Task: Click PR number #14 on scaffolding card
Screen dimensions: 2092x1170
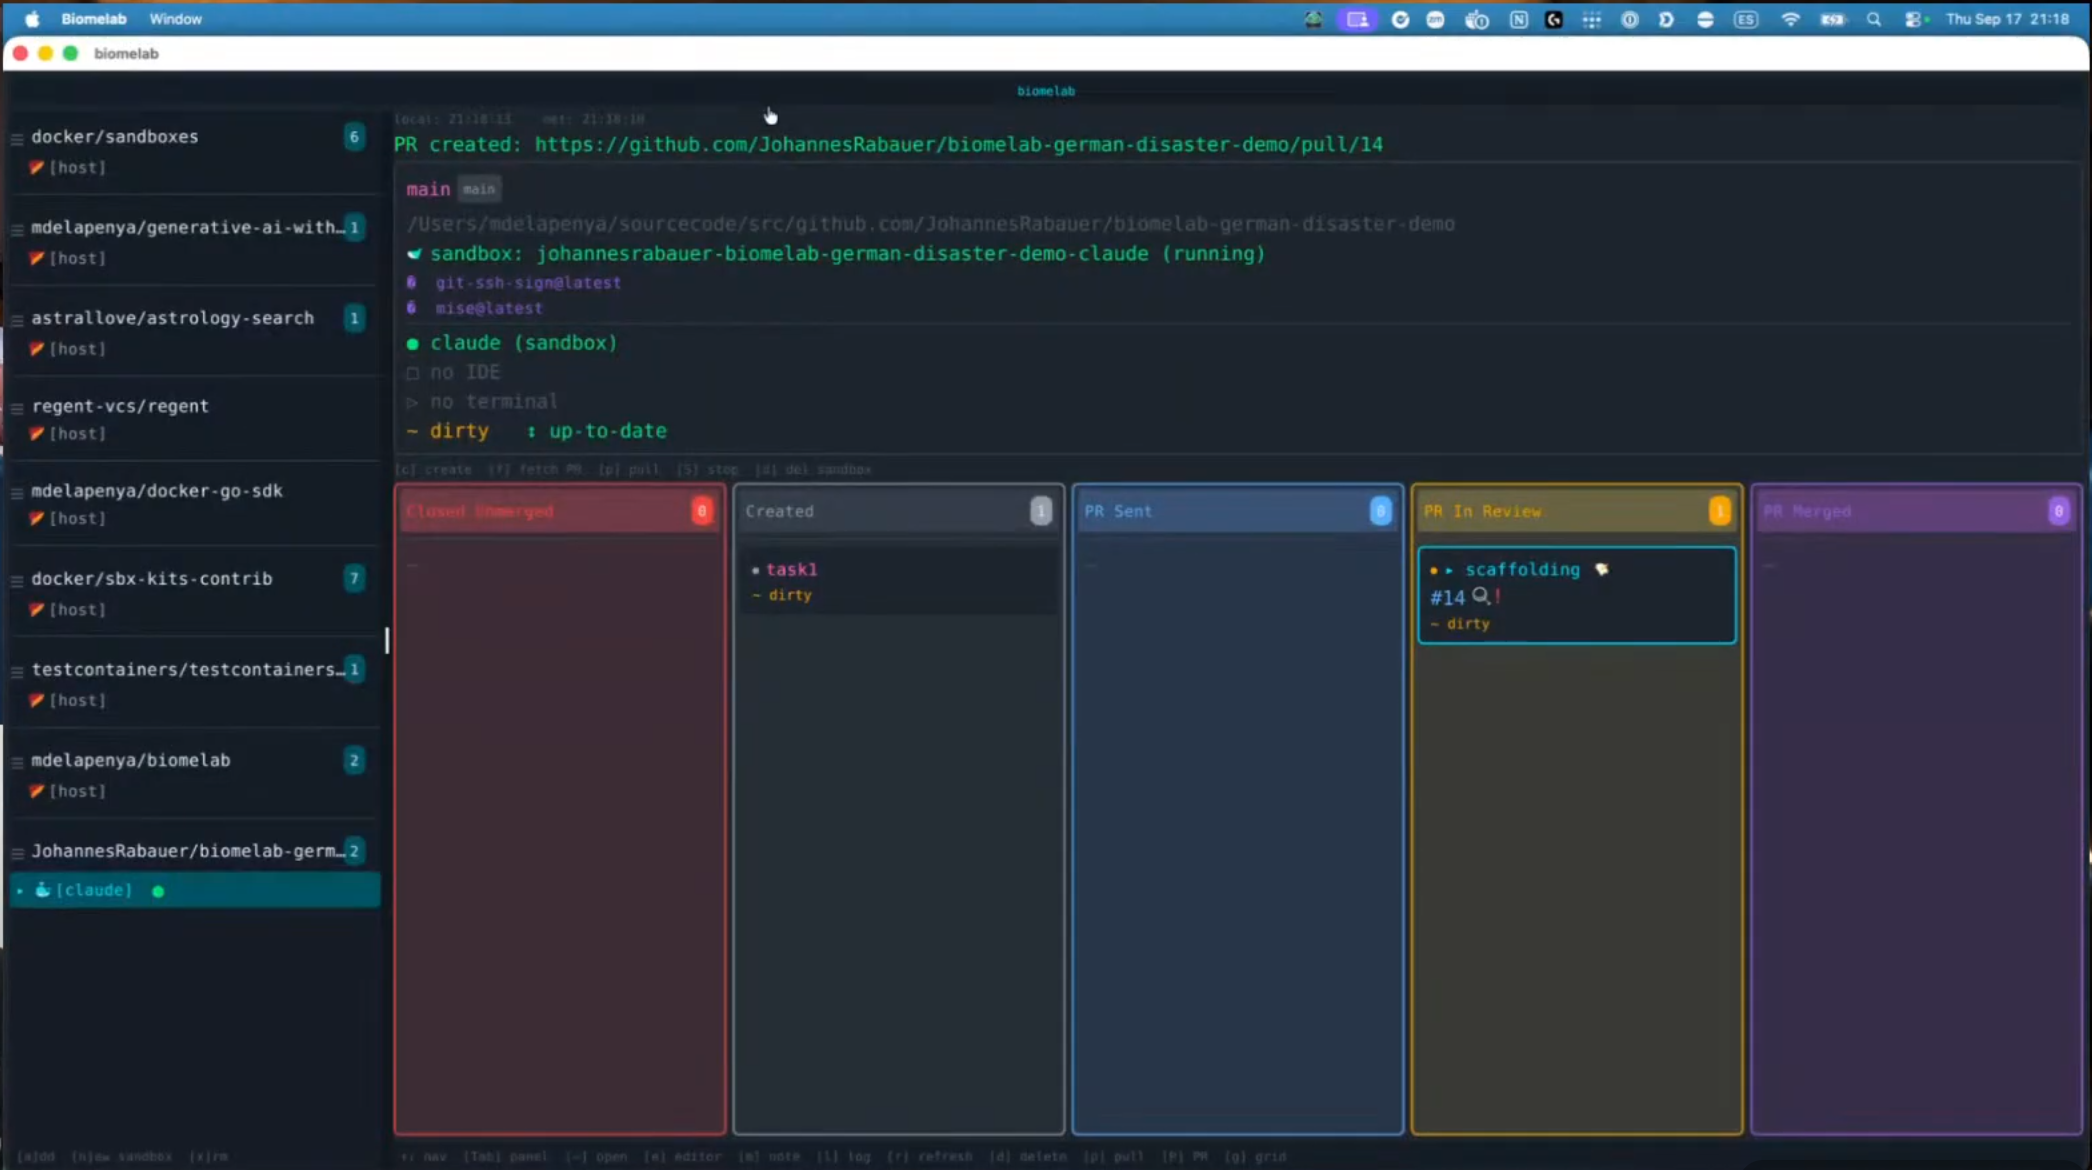Action: point(1447,597)
